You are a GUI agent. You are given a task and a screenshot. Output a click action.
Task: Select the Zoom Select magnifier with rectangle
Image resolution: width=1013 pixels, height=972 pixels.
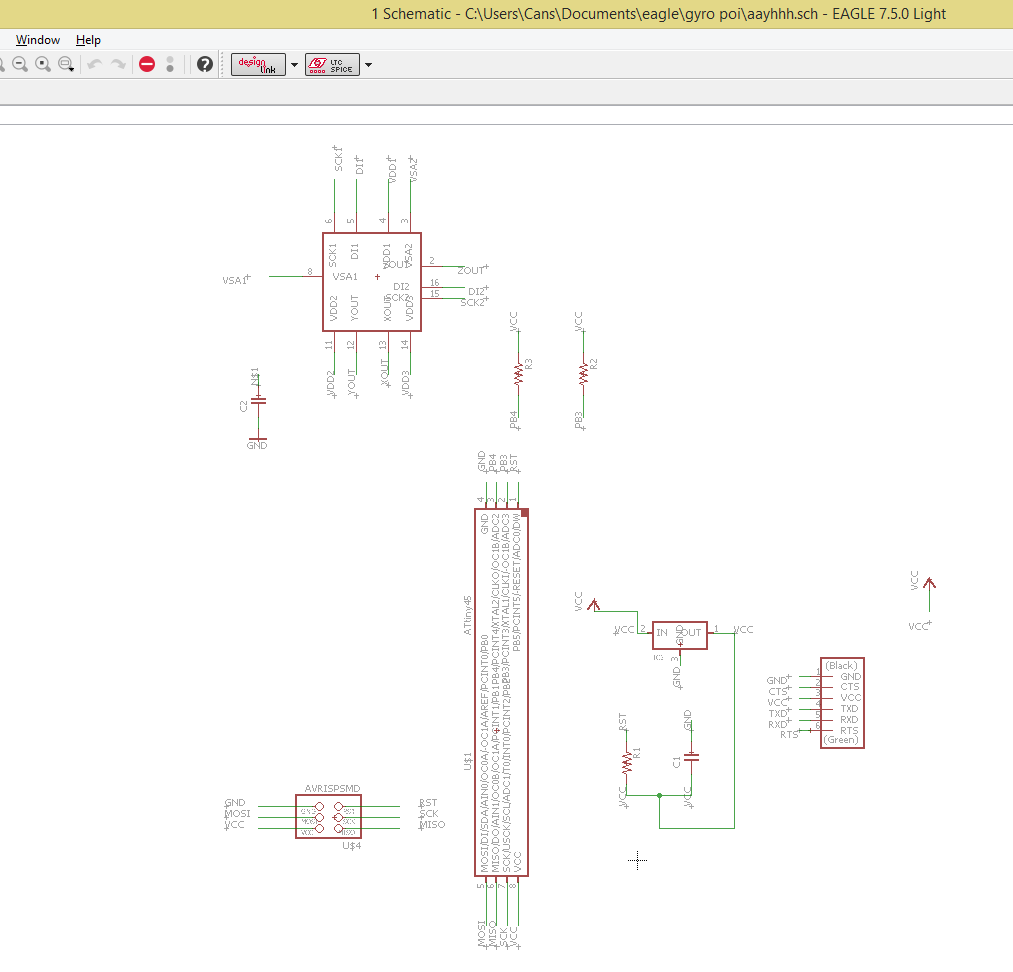pyautogui.click(x=66, y=64)
